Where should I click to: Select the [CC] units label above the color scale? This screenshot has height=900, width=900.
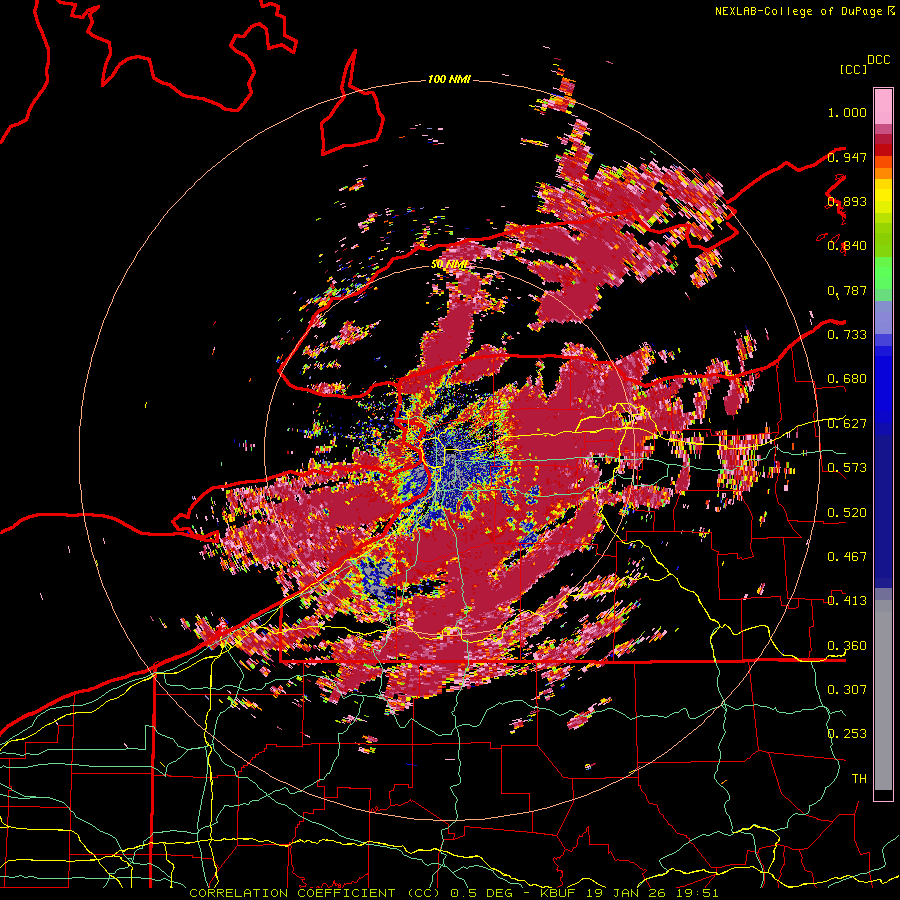853,69
